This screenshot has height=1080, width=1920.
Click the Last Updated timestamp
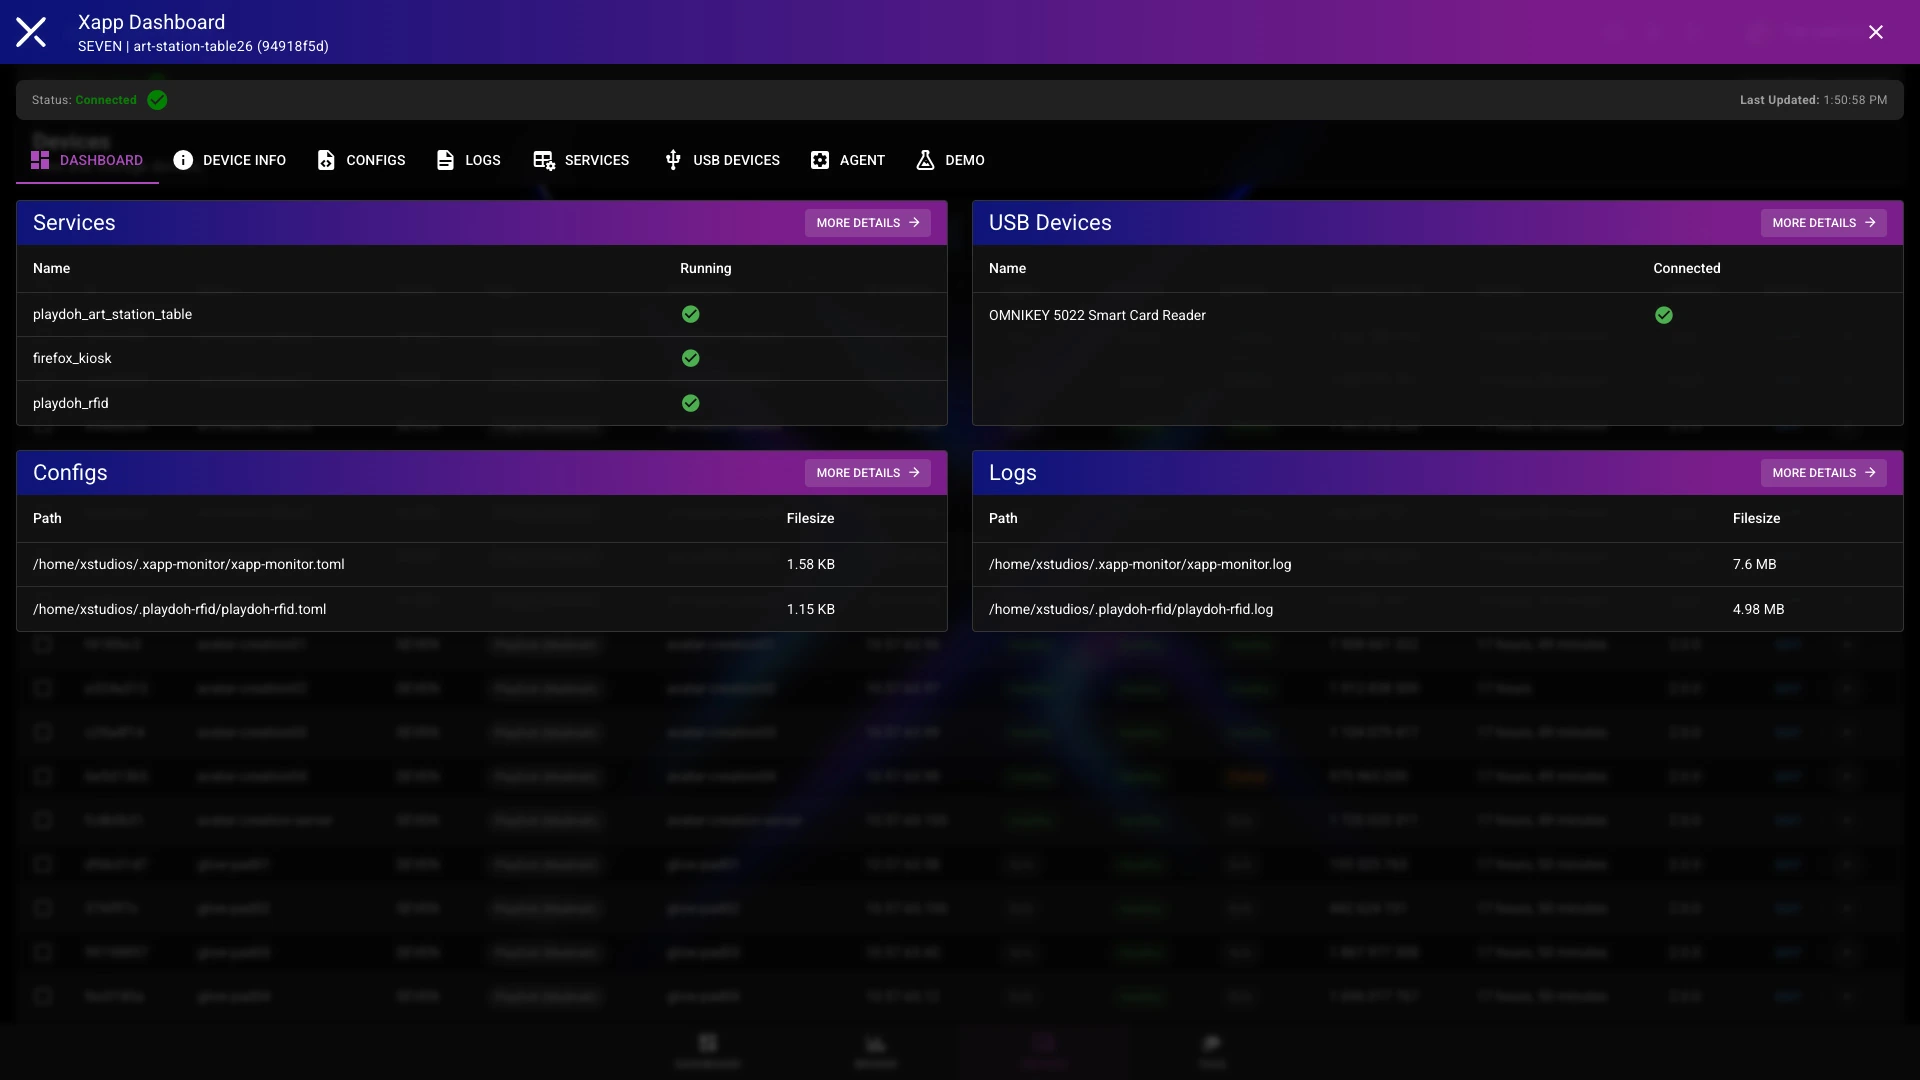coord(1814,100)
